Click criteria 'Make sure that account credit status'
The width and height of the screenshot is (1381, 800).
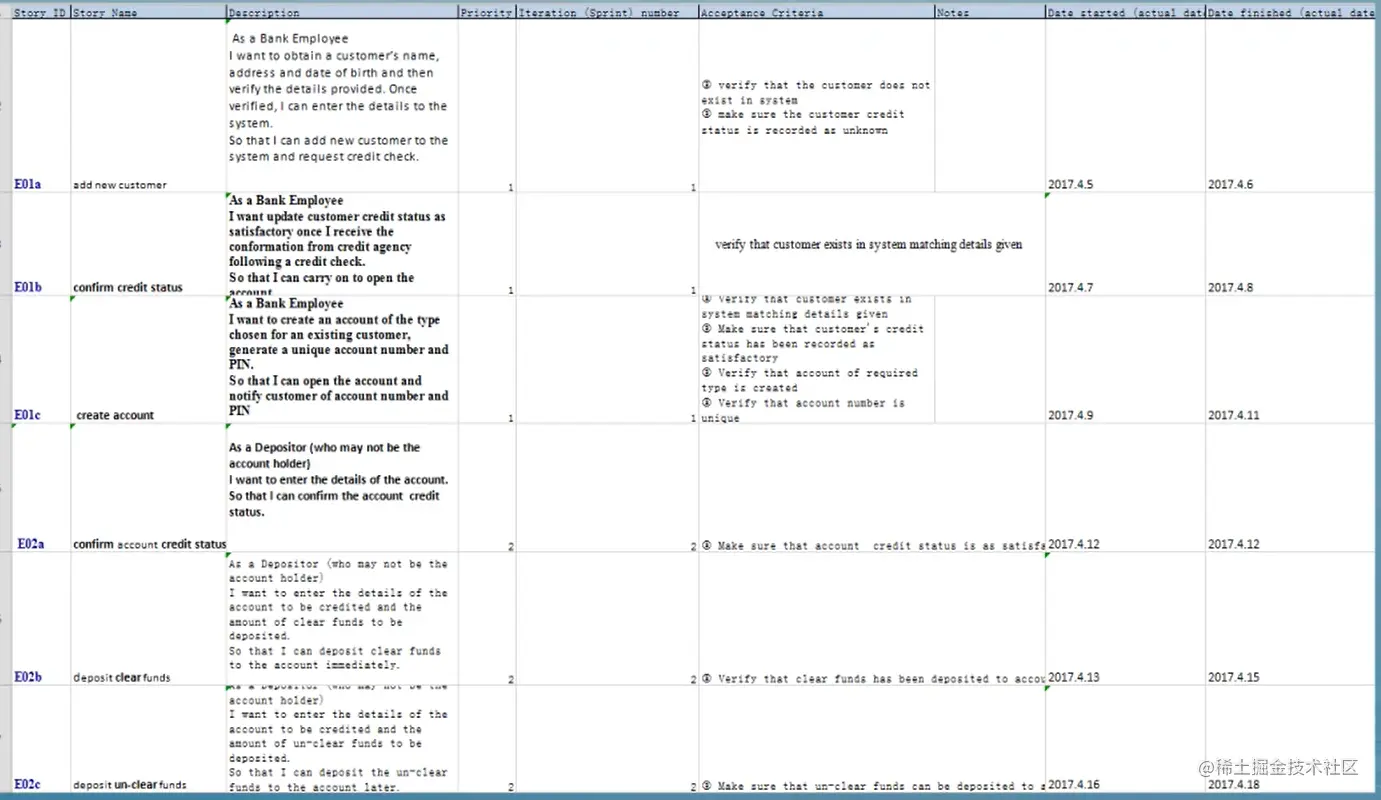873,546
